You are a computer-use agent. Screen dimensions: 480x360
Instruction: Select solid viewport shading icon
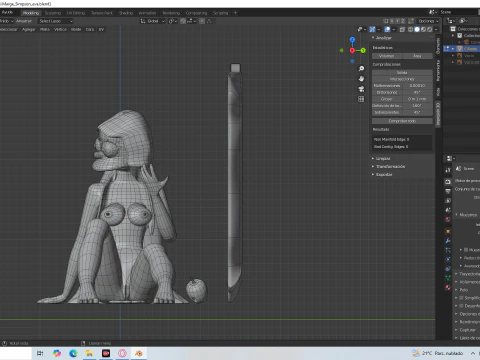coord(417,29)
